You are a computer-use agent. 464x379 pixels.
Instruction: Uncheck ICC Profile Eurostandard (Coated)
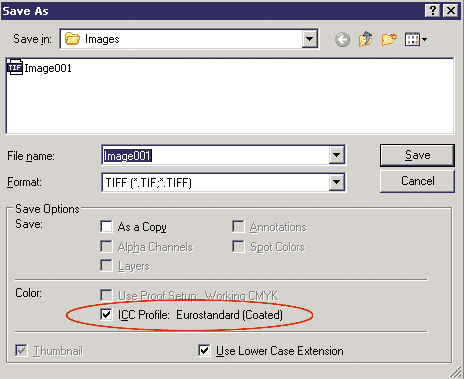coord(106,314)
